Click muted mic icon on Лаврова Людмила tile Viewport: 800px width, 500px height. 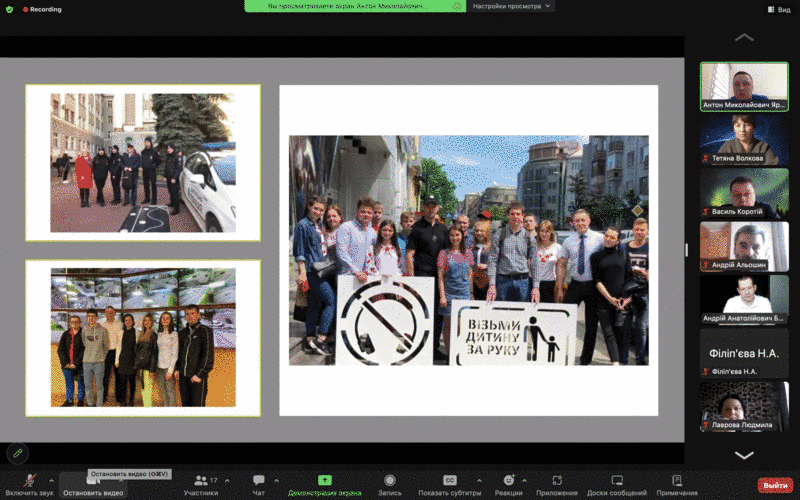pyautogui.click(x=706, y=424)
